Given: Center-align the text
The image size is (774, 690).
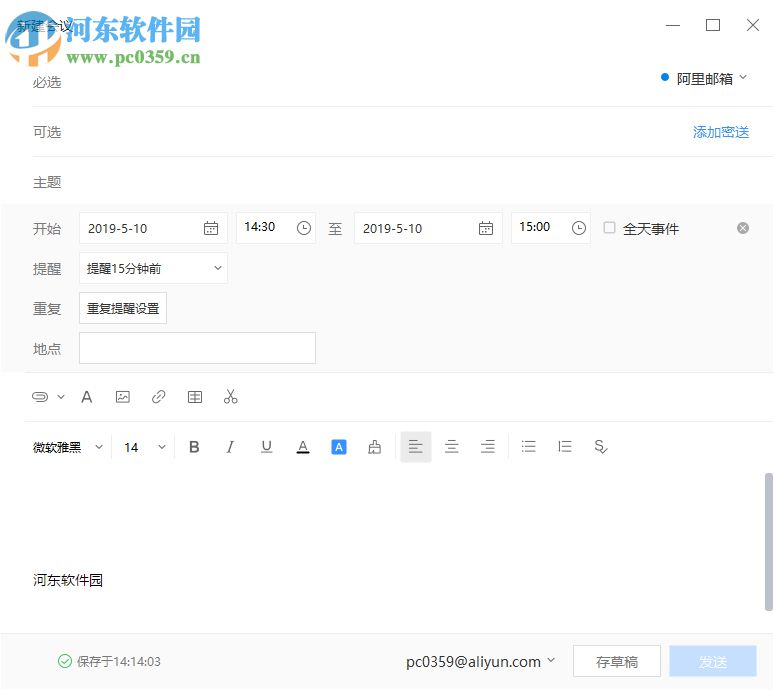Looking at the screenshot, I should click(452, 447).
